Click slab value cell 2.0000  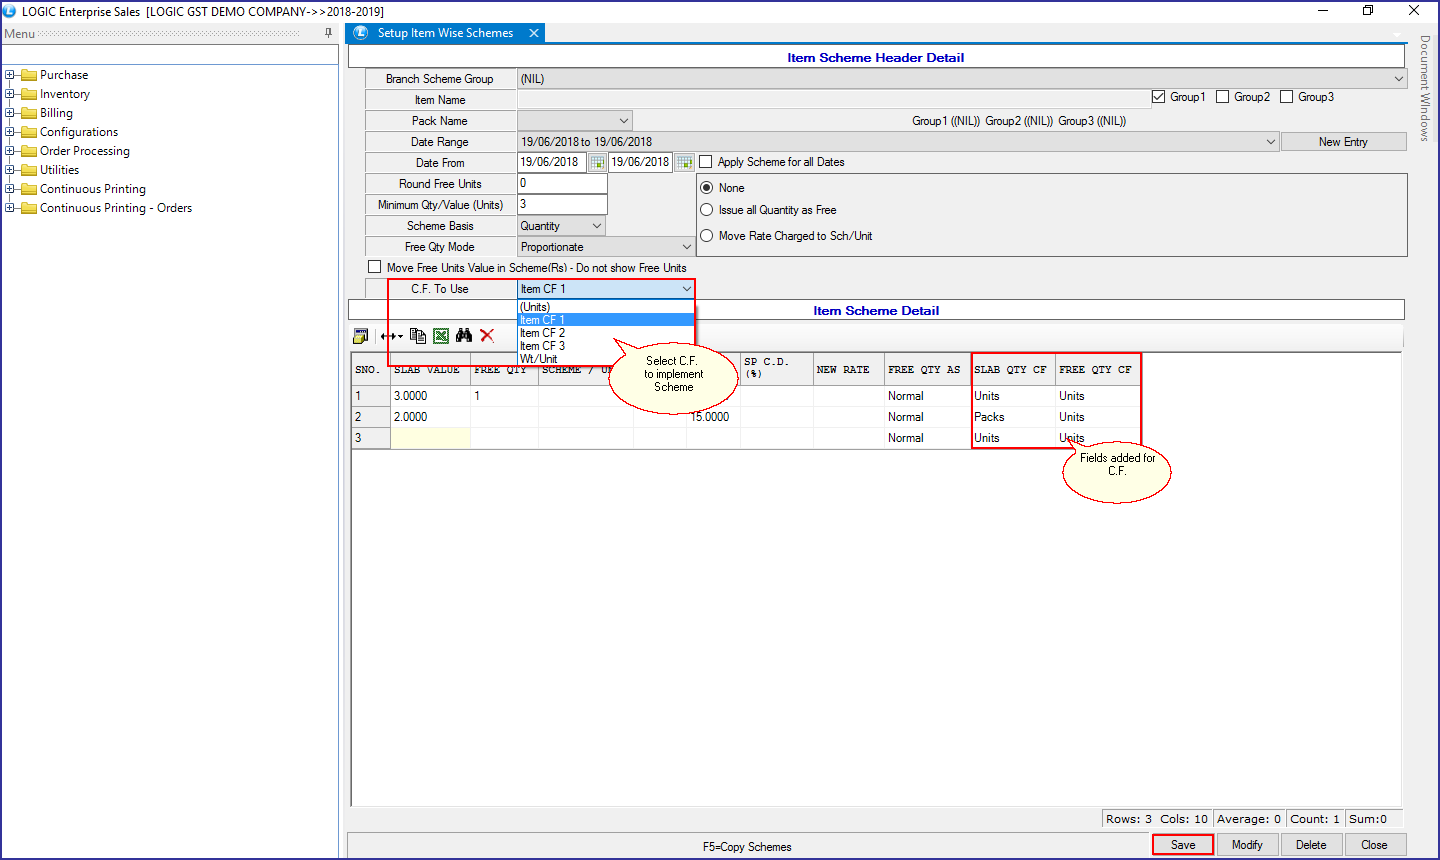[x=430, y=417]
